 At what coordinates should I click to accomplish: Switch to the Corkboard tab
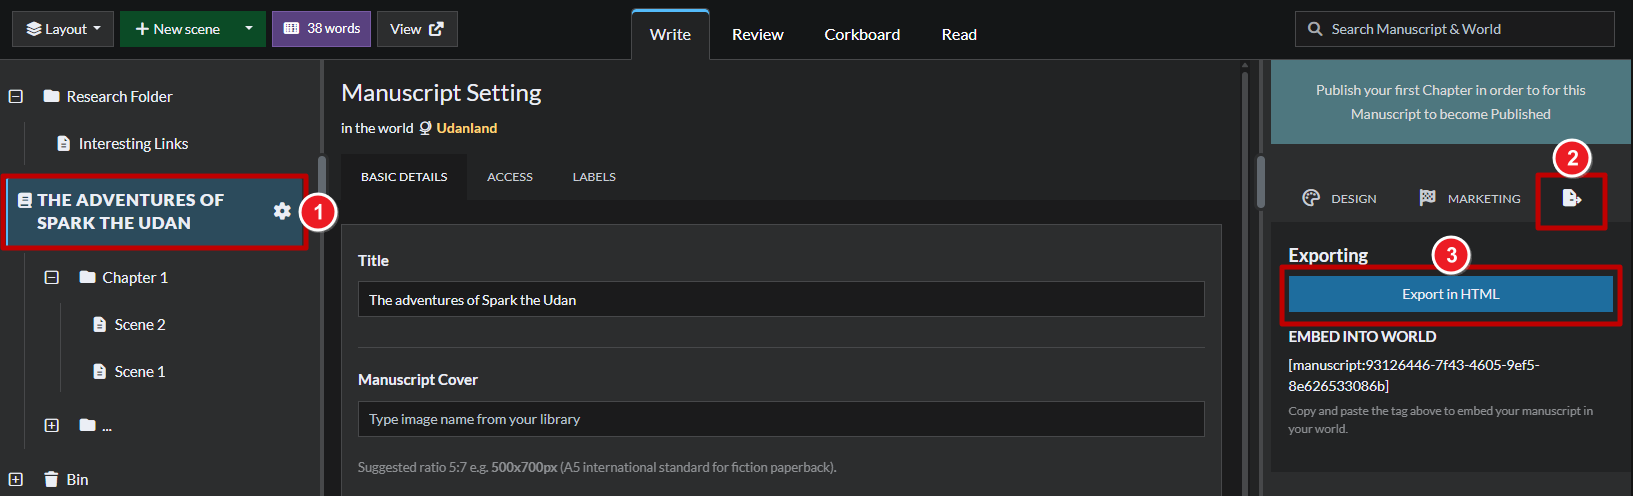(862, 34)
